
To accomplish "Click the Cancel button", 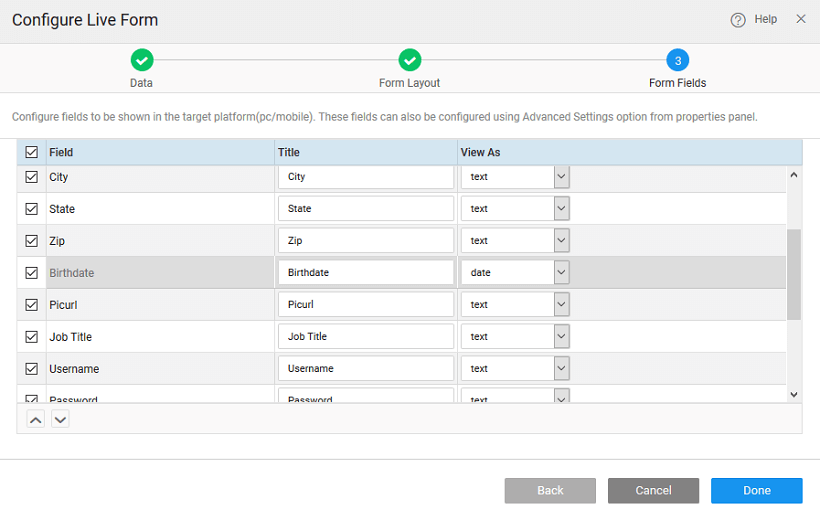I will pyautogui.click(x=653, y=490).
